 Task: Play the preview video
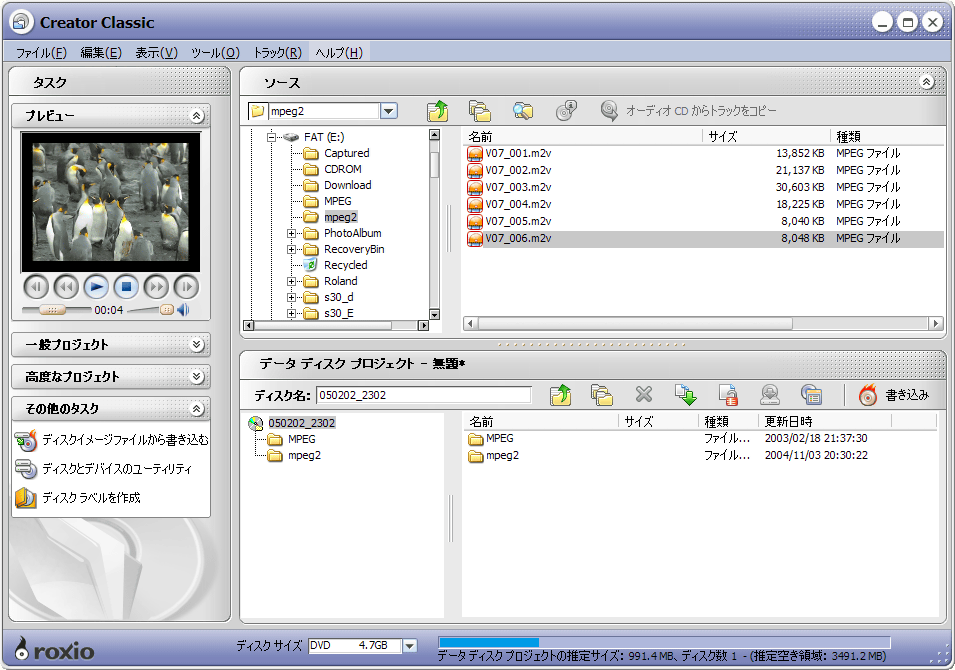96,287
